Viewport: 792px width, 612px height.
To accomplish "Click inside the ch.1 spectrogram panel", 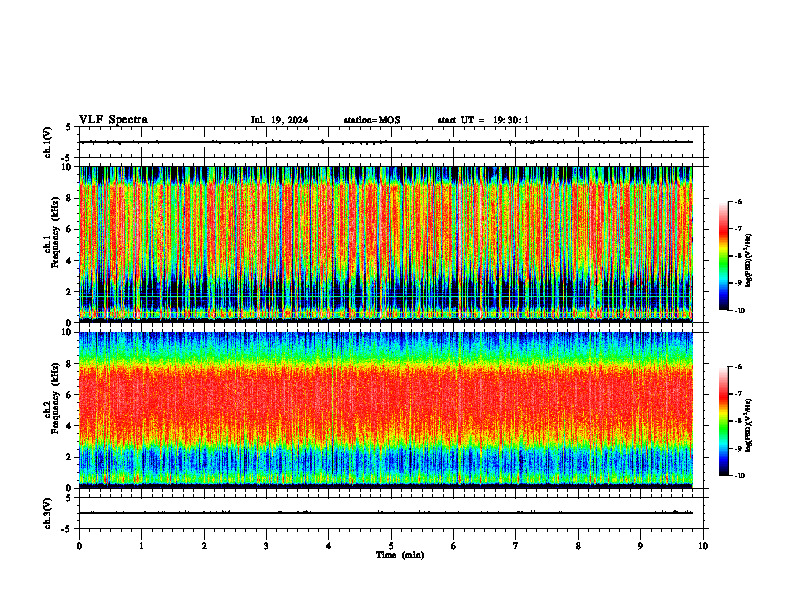I will [386, 244].
